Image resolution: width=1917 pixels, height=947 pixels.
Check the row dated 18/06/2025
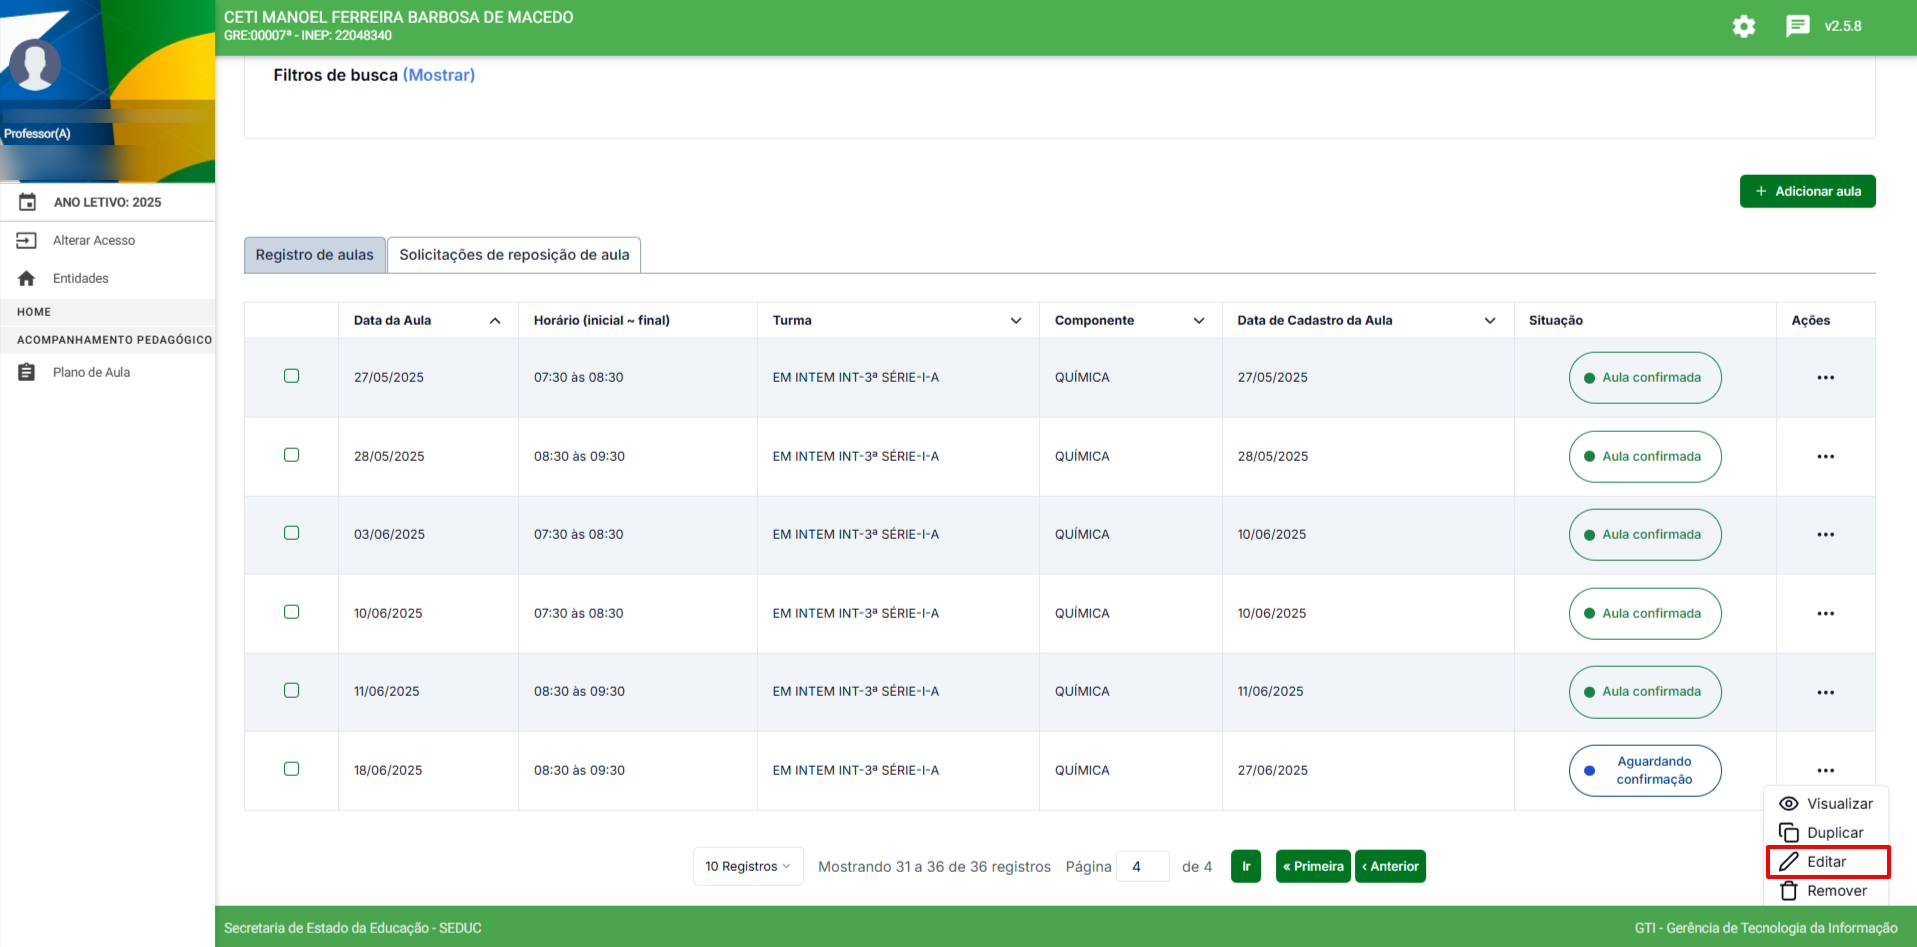click(291, 769)
